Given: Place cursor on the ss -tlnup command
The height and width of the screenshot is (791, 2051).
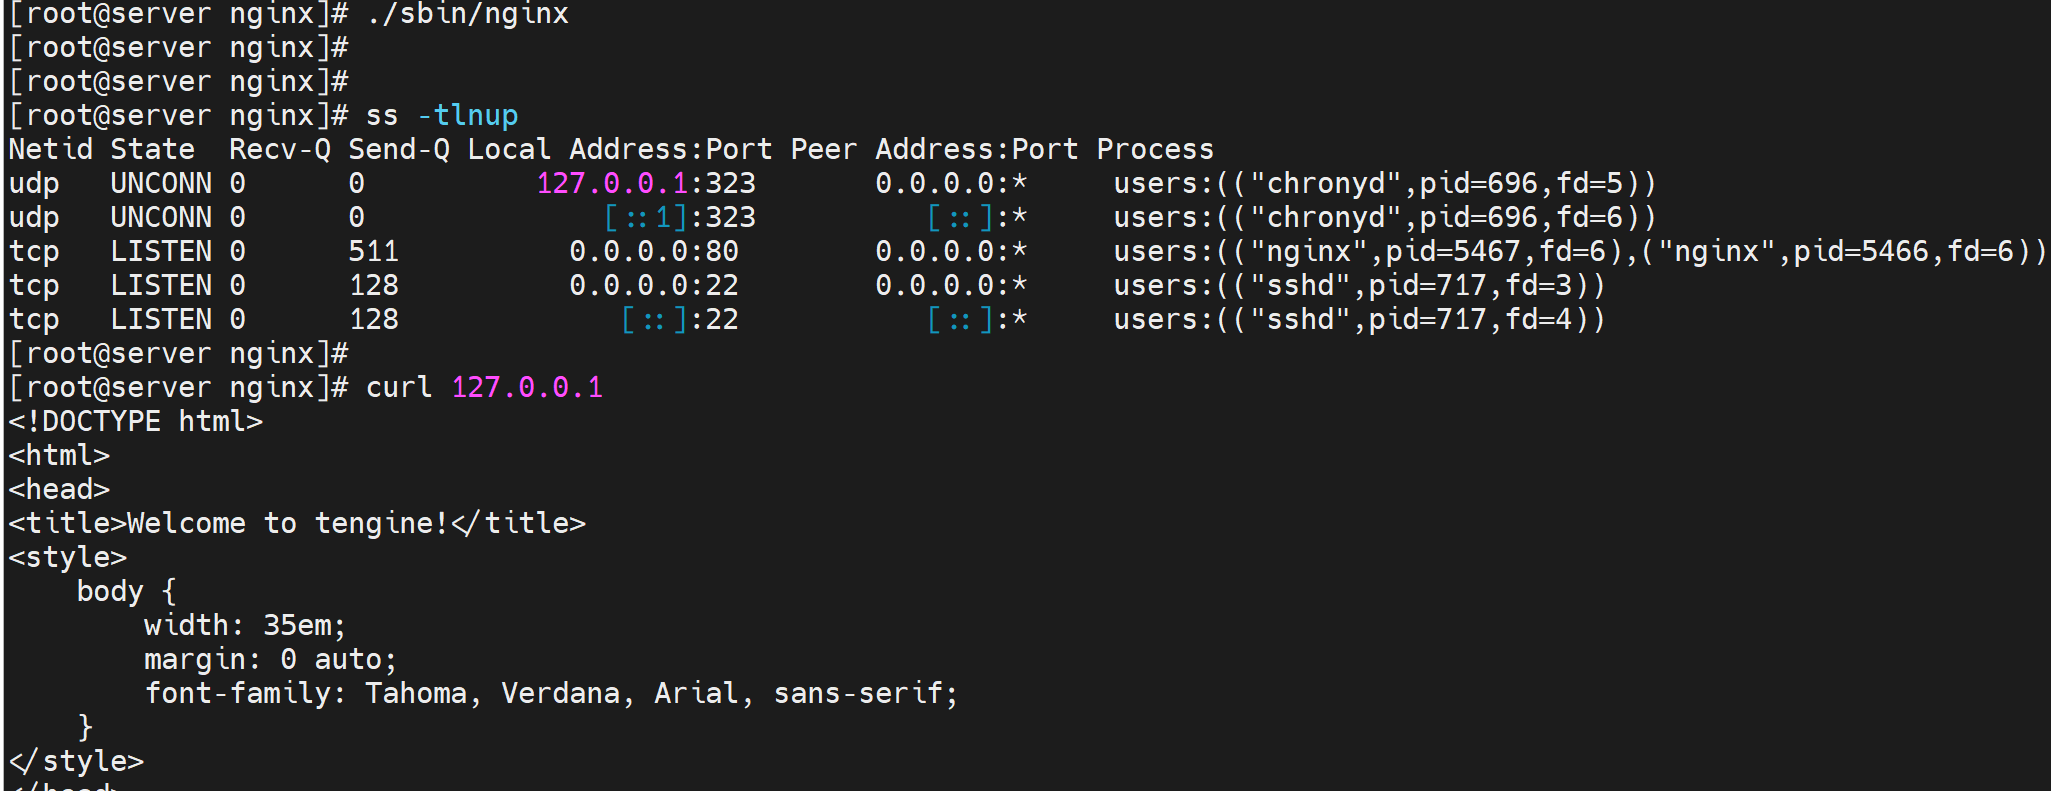Looking at the screenshot, I should click(x=441, y=116).
